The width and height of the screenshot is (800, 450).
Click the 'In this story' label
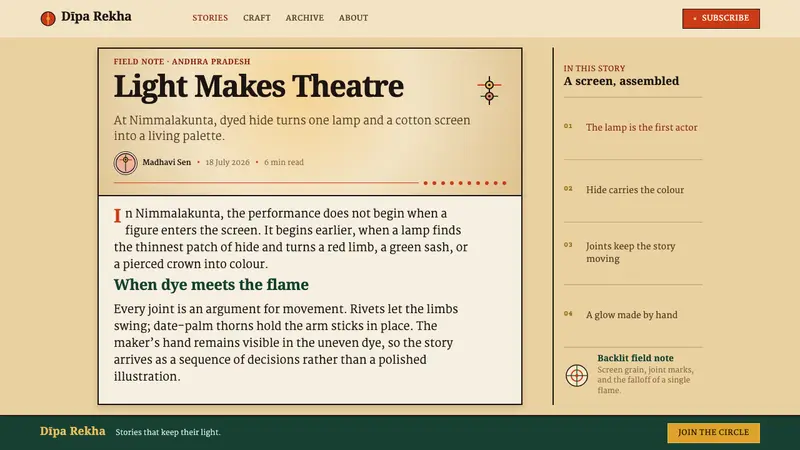[594, 68]
